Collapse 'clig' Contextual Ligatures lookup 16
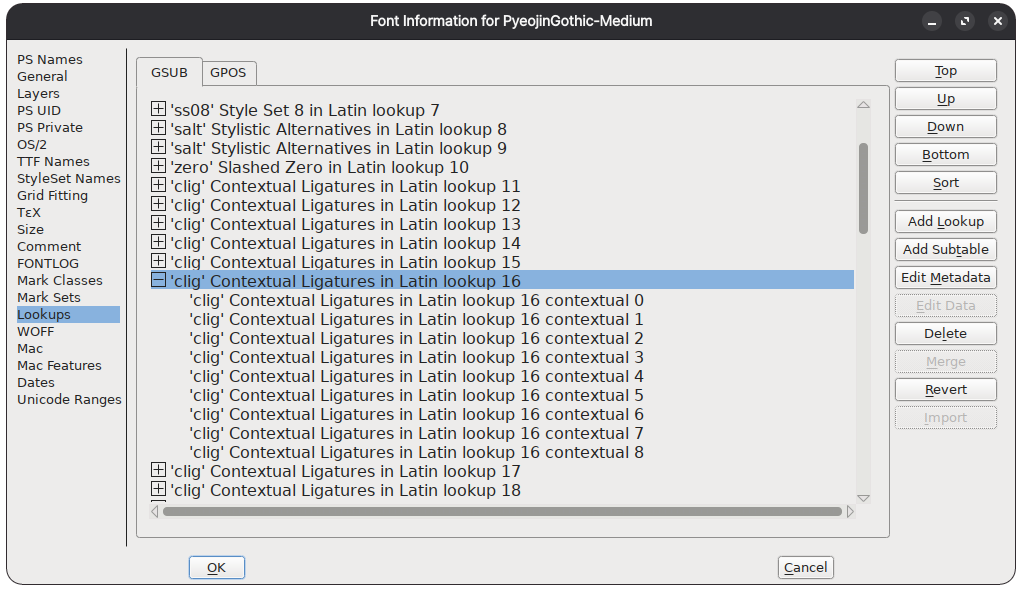This screenshot has height=592, width=1025. [158, 279]
